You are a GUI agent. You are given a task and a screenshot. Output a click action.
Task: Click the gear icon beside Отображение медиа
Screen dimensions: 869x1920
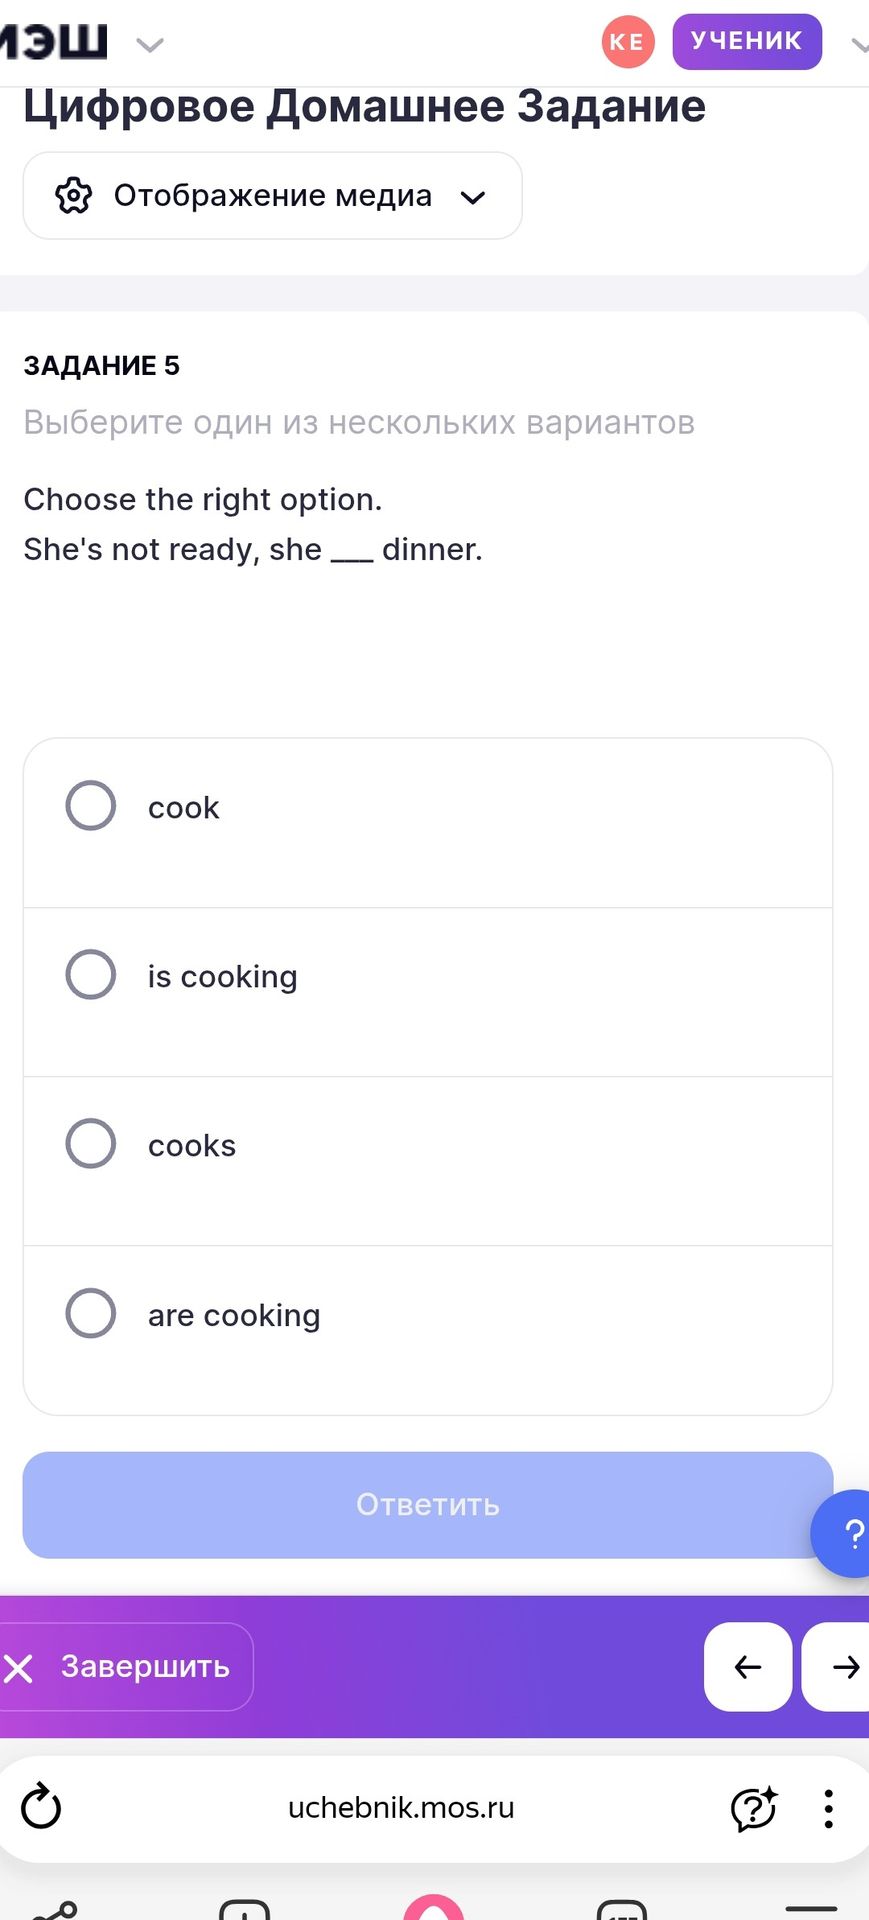click(73, 196)
